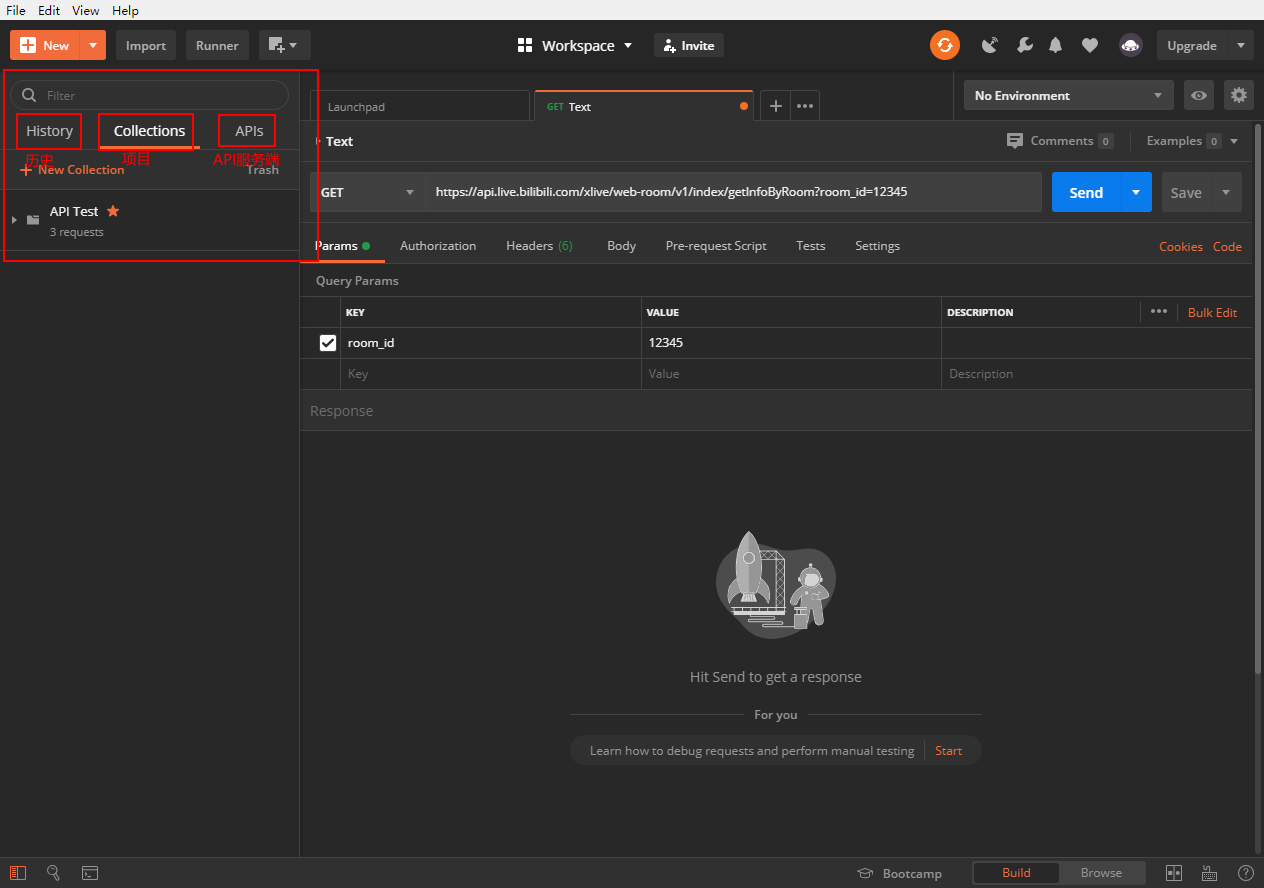Toggle environment quick look eye icon
The image size is (1264, 888).
click(1199, 95)
